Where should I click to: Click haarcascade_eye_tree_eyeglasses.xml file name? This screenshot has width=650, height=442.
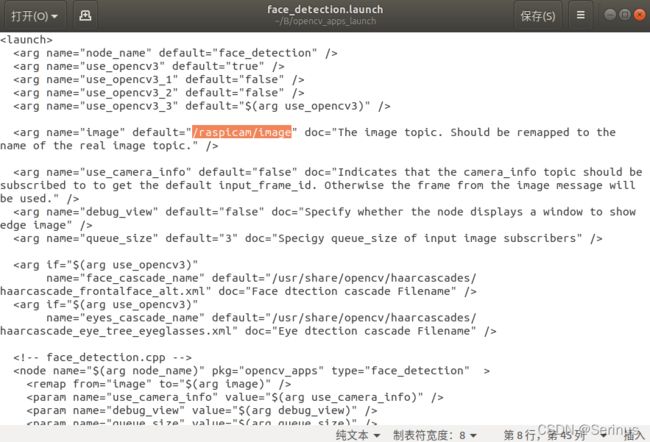click(116, 331)
